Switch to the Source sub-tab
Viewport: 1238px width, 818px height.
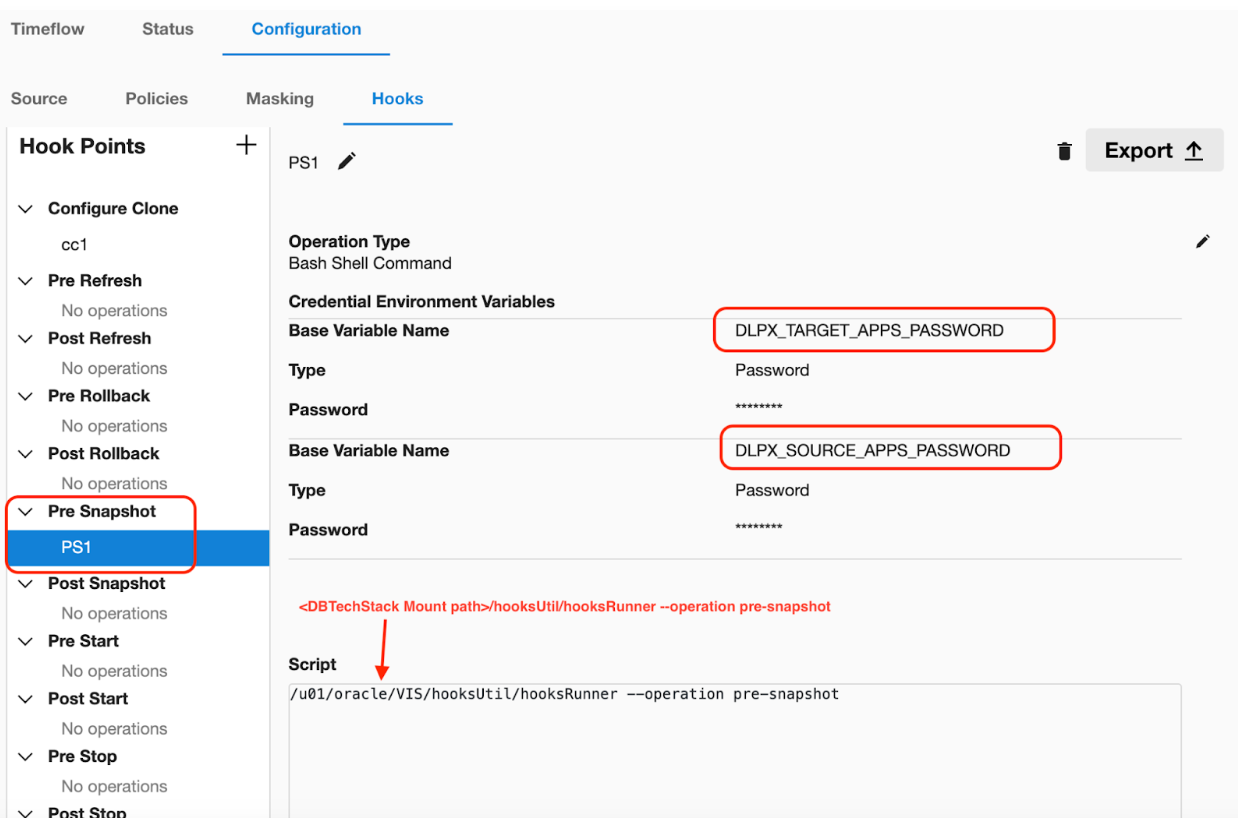click(x=39, y=99)
